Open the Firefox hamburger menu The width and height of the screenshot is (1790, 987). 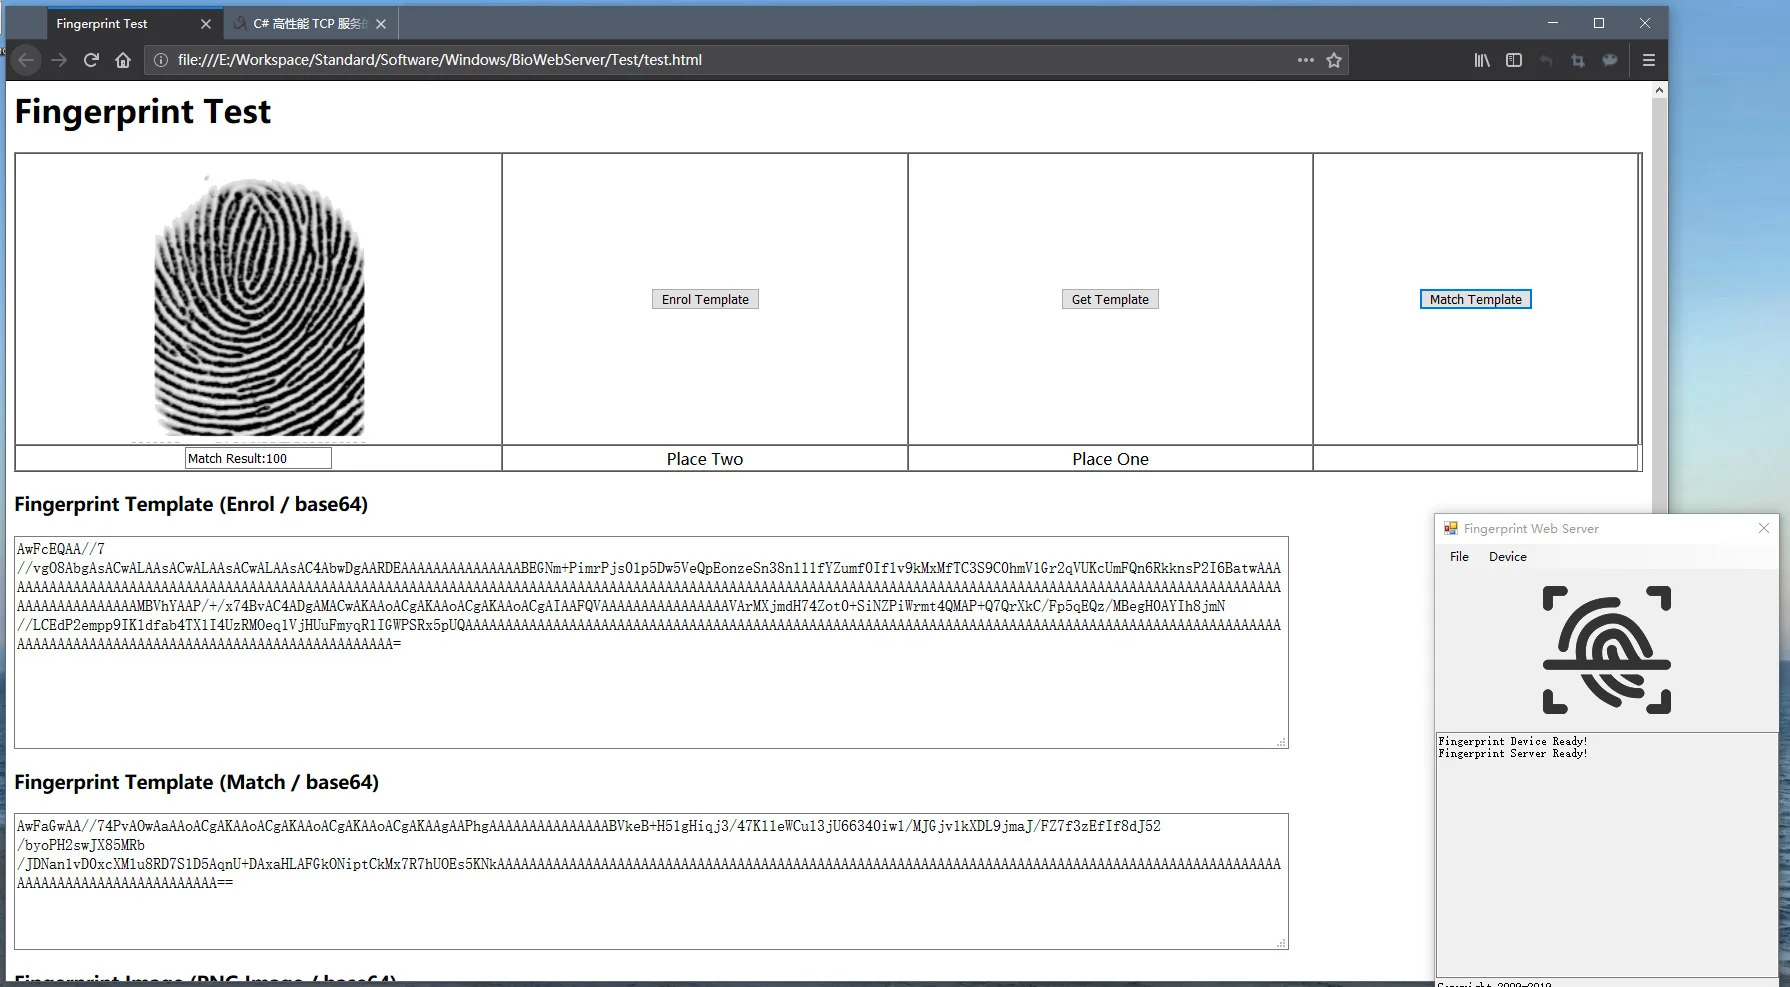(1648, 60)
